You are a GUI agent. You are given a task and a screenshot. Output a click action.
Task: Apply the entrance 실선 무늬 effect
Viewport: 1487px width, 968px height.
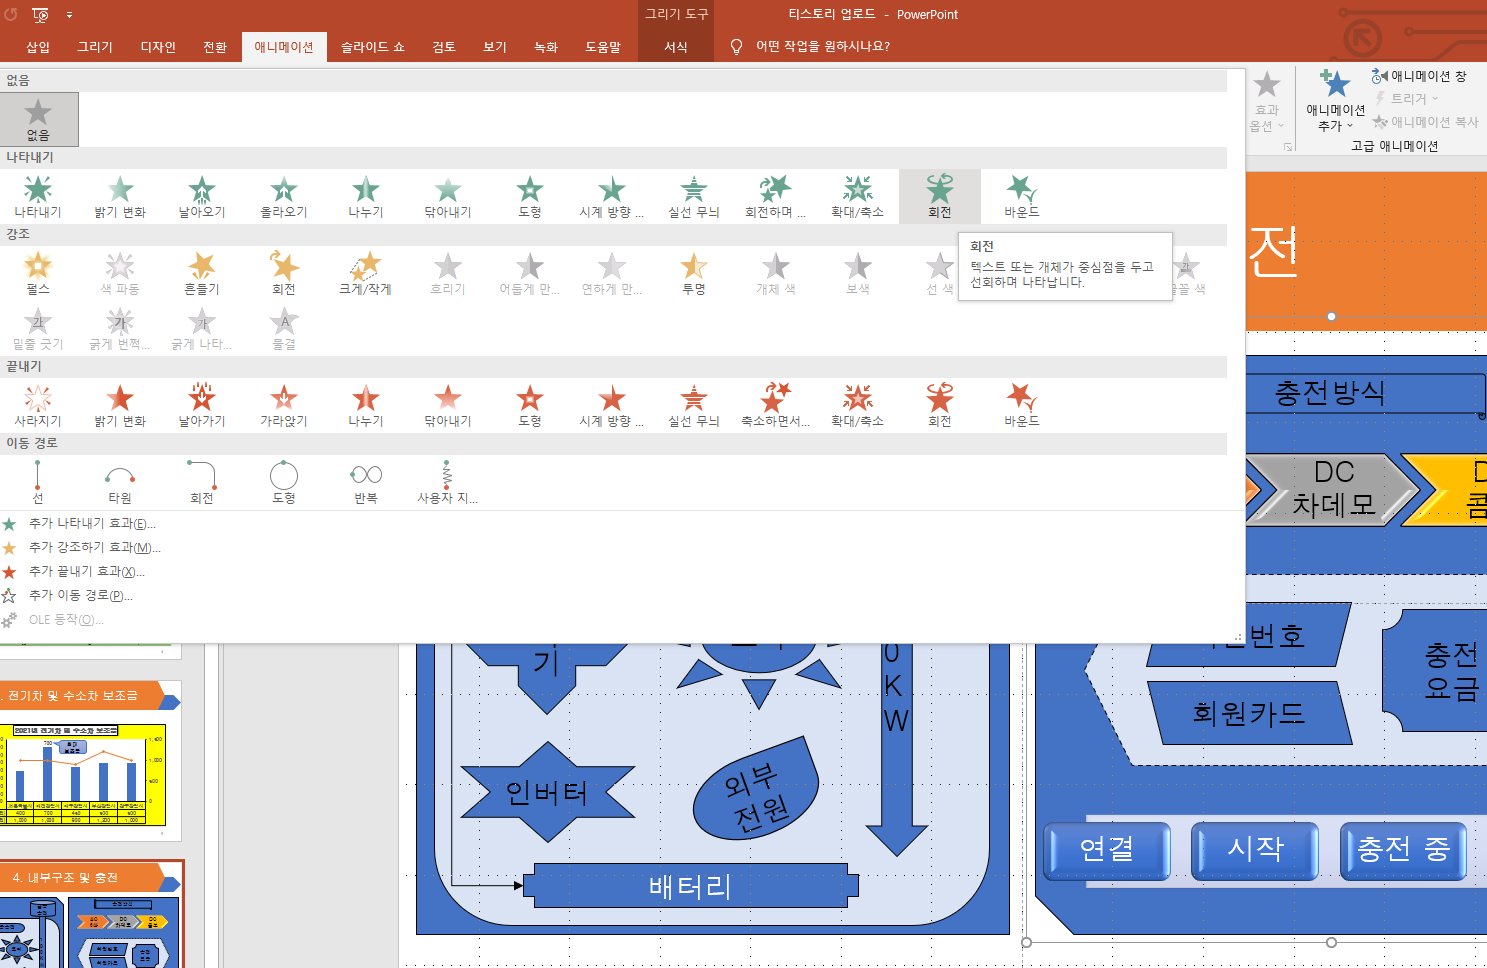(694, 196)
